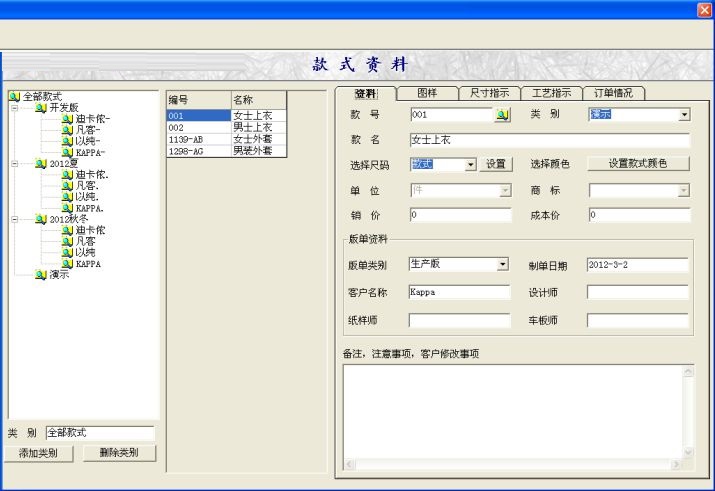Click the 凡客. icon under 2012夏
Screen dimensions: 715x491
[x=67, y=186]
